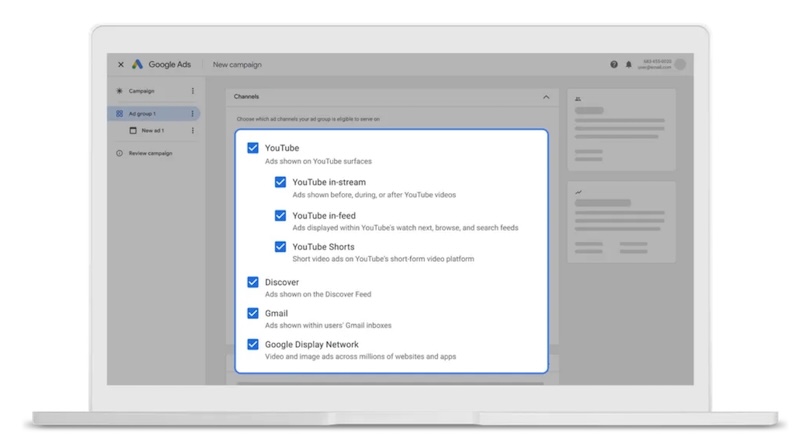Uncheck the YouTube channel checkbox
Viewport: 800px width, 444px height.
pos(253,147)
